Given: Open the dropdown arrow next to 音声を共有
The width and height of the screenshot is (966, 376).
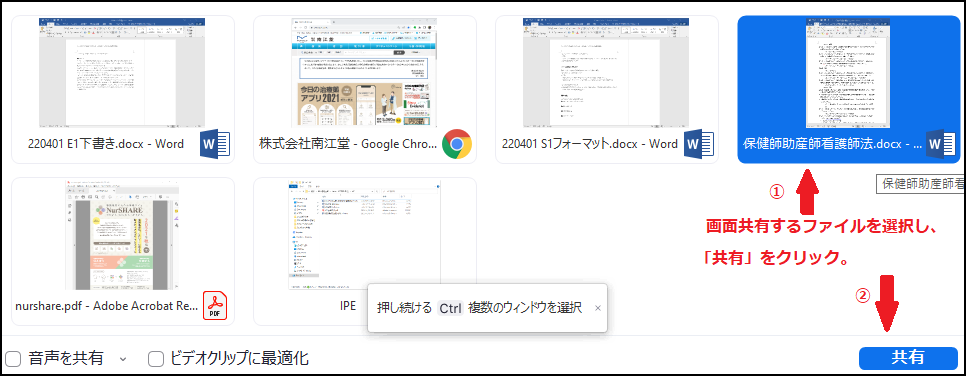Looking at the screenshot, I should 122,358.
